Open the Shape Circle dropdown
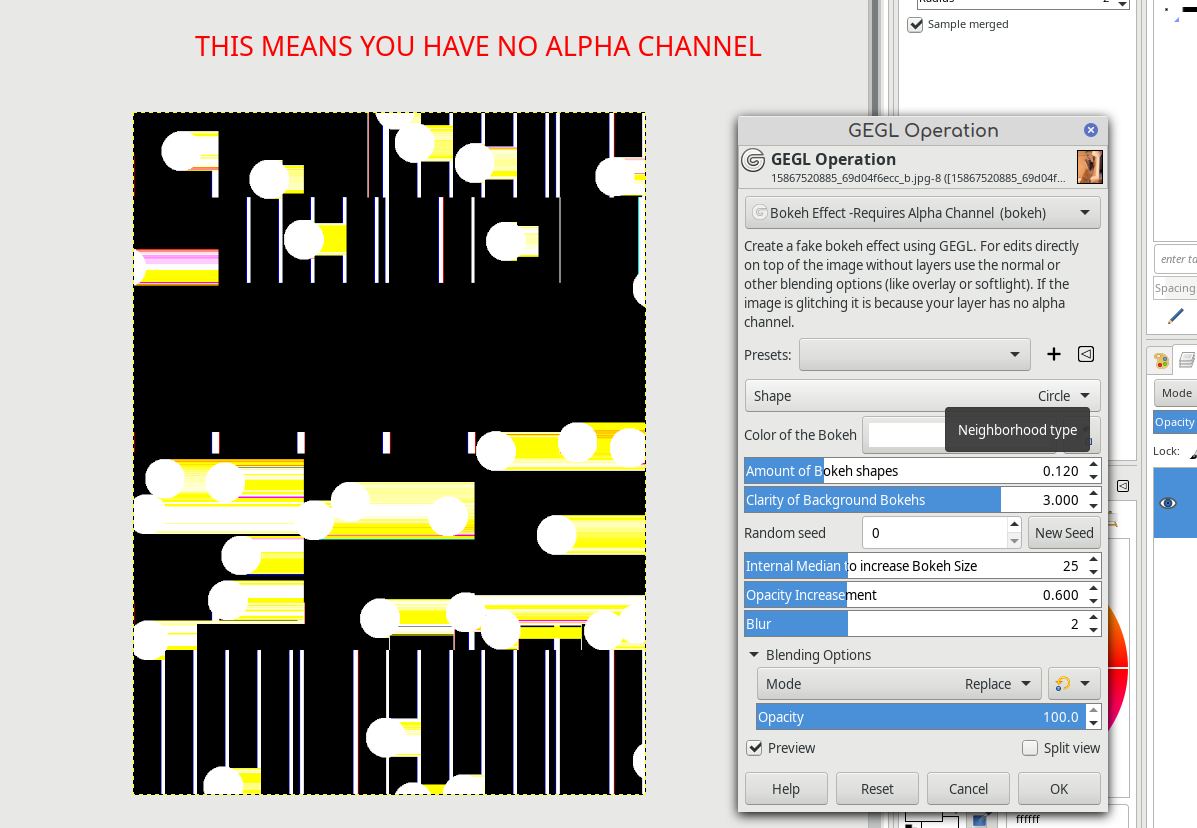Image resolution: width=1197 pixels, height=828 pixels. click(922, 396)
